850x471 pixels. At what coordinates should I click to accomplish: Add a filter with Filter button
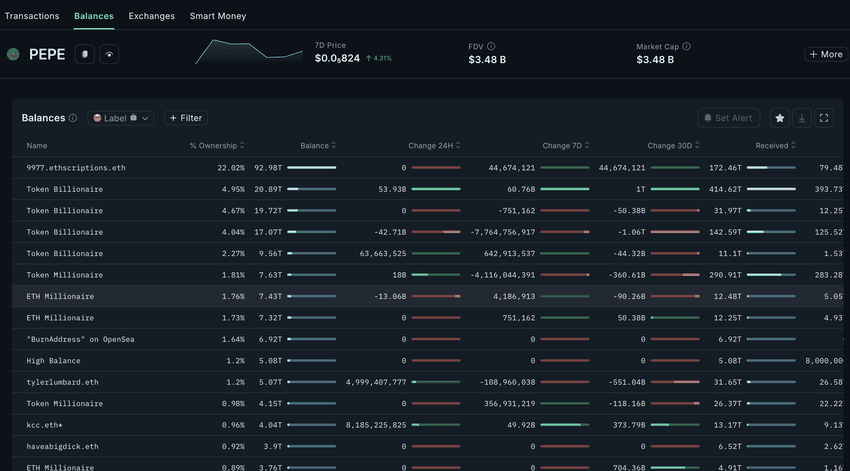(x=186, y=118)
